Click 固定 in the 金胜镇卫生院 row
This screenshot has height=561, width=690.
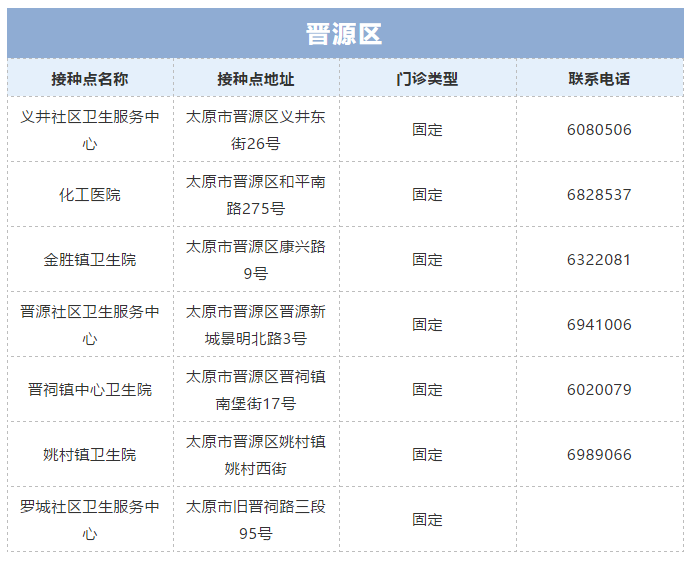[x=427, y=260]
